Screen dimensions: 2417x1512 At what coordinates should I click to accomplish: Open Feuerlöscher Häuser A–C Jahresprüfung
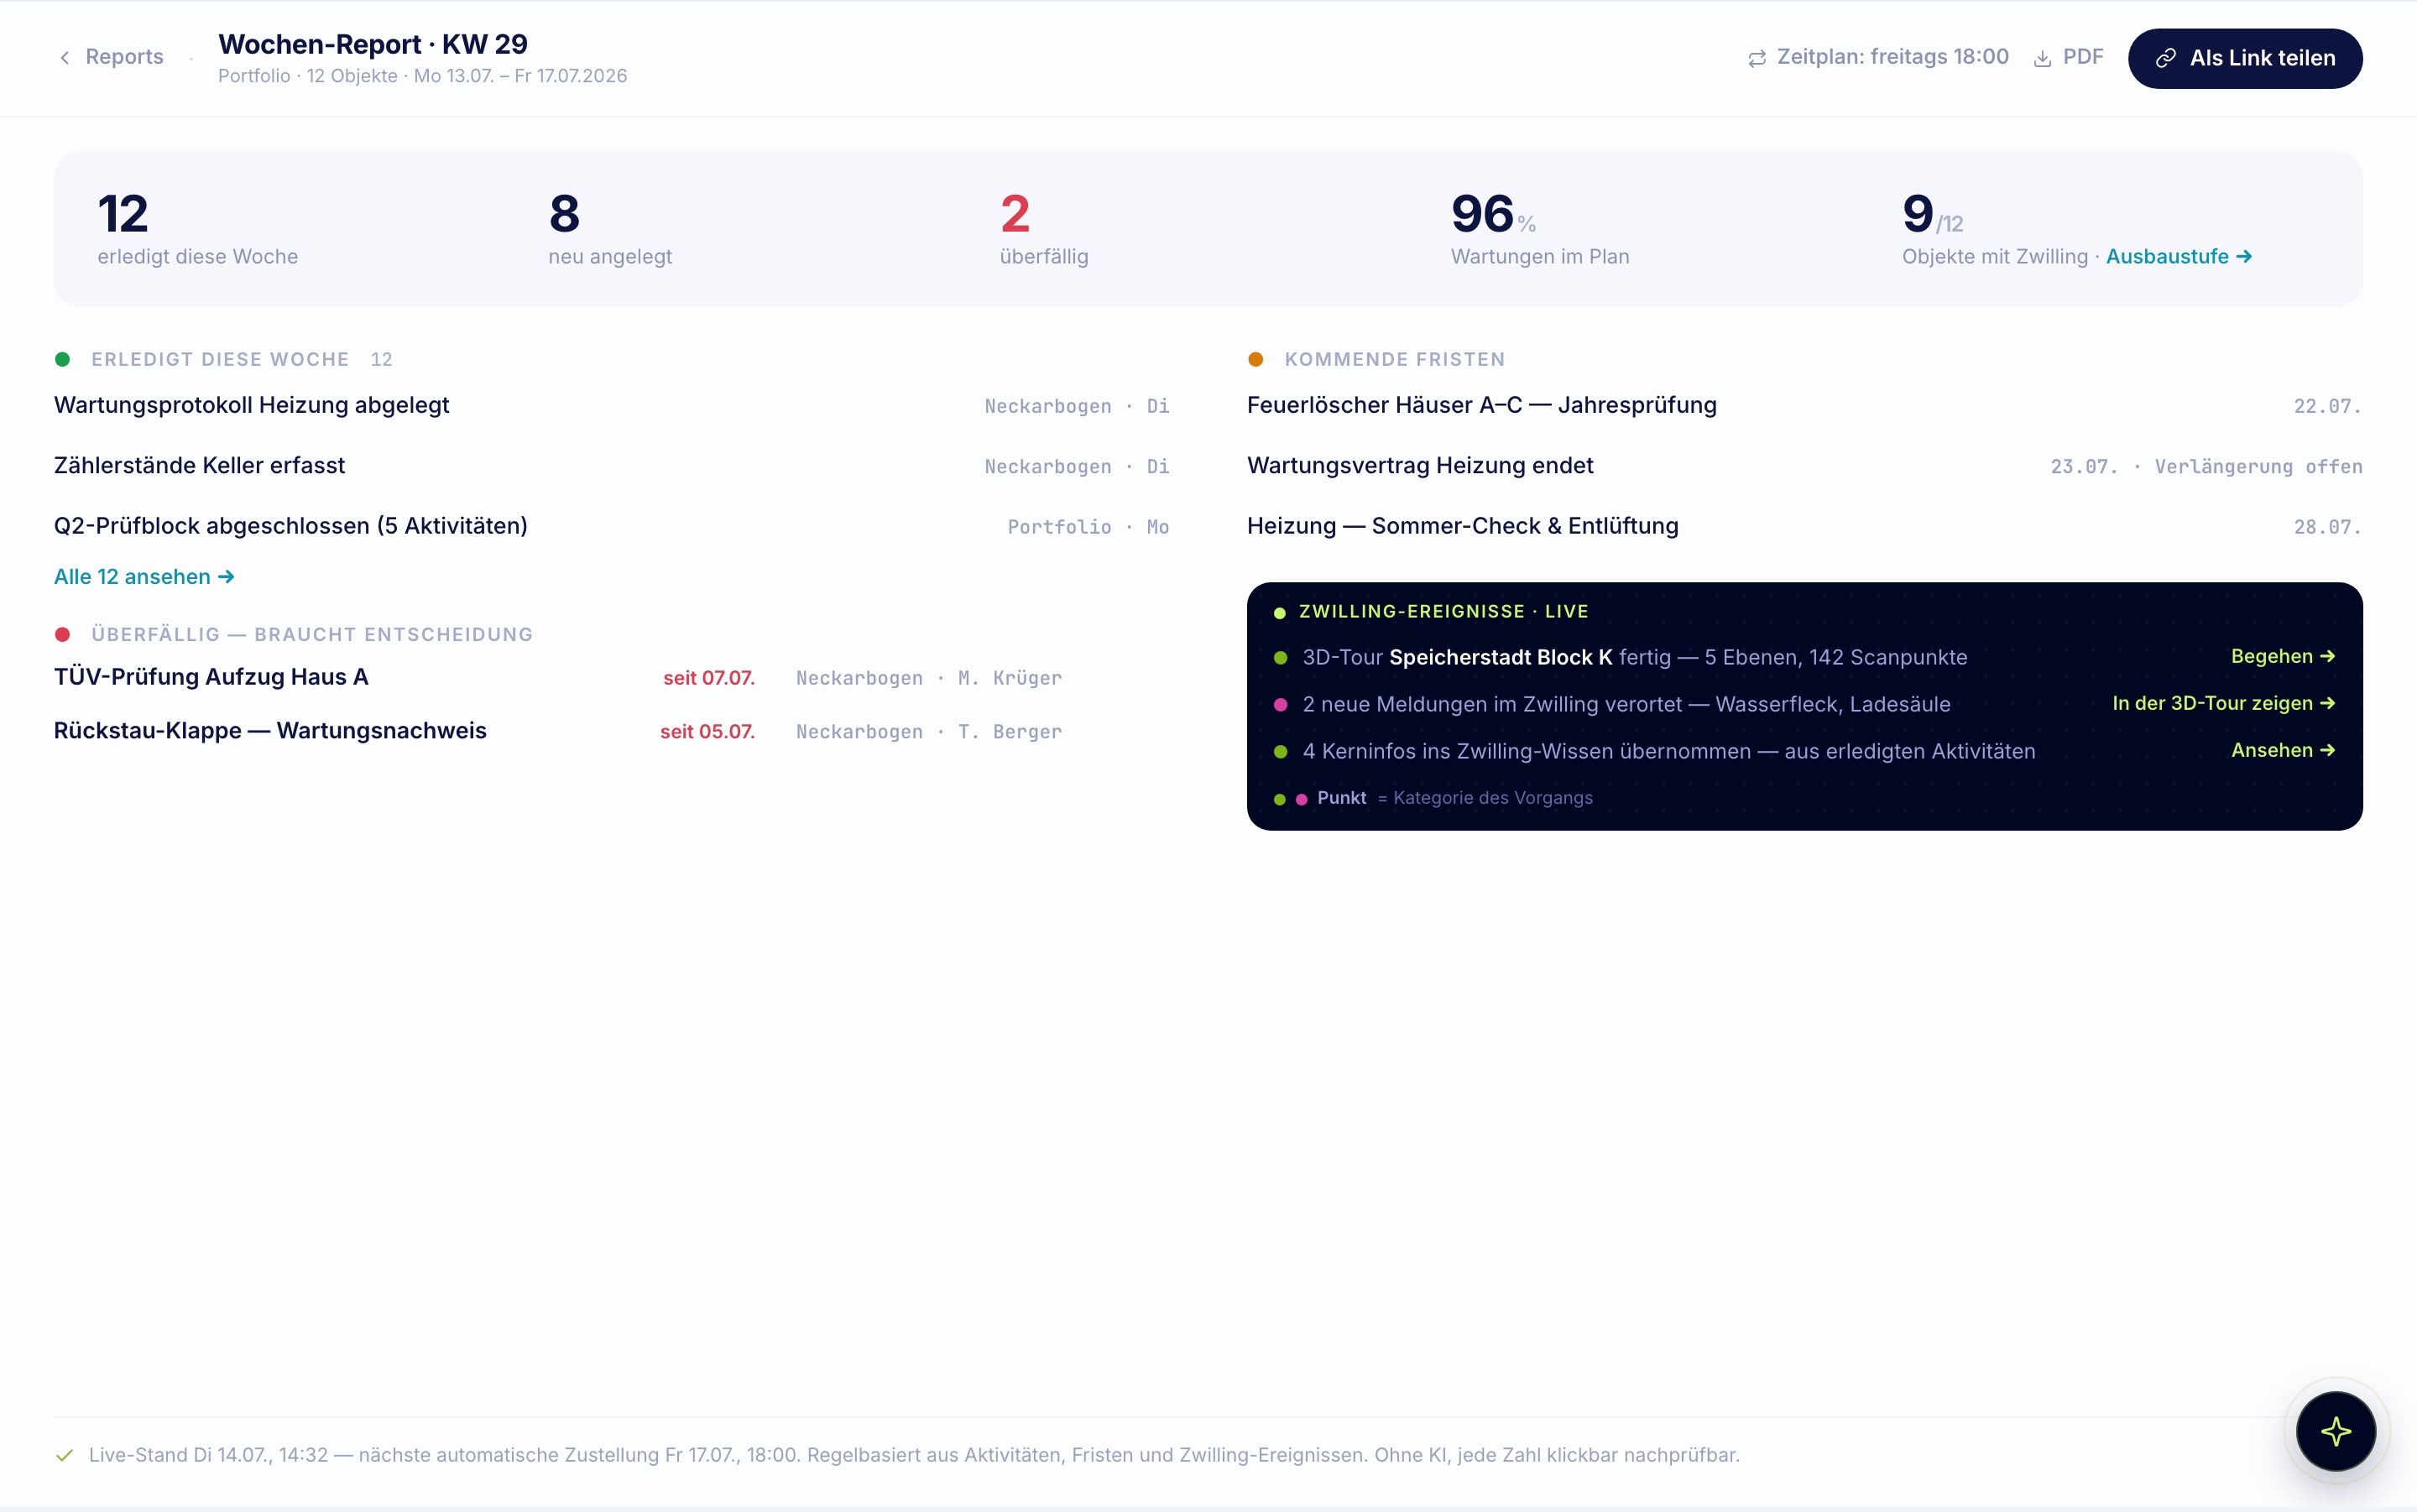pos(1804,405)
